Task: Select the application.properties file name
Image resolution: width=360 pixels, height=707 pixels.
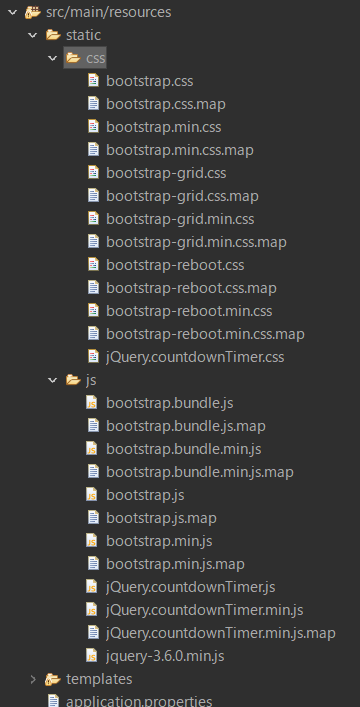Action: [x=139, y=701]
